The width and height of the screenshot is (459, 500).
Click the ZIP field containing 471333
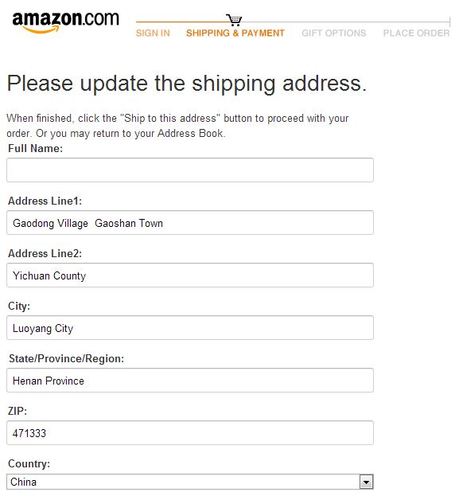coord(190,433)
